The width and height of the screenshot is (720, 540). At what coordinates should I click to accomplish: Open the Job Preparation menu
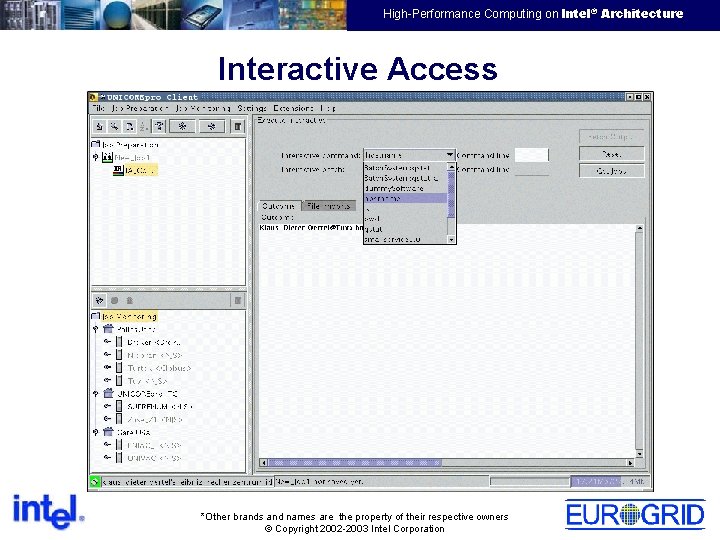pyautogui.click(x=140, y=108)
